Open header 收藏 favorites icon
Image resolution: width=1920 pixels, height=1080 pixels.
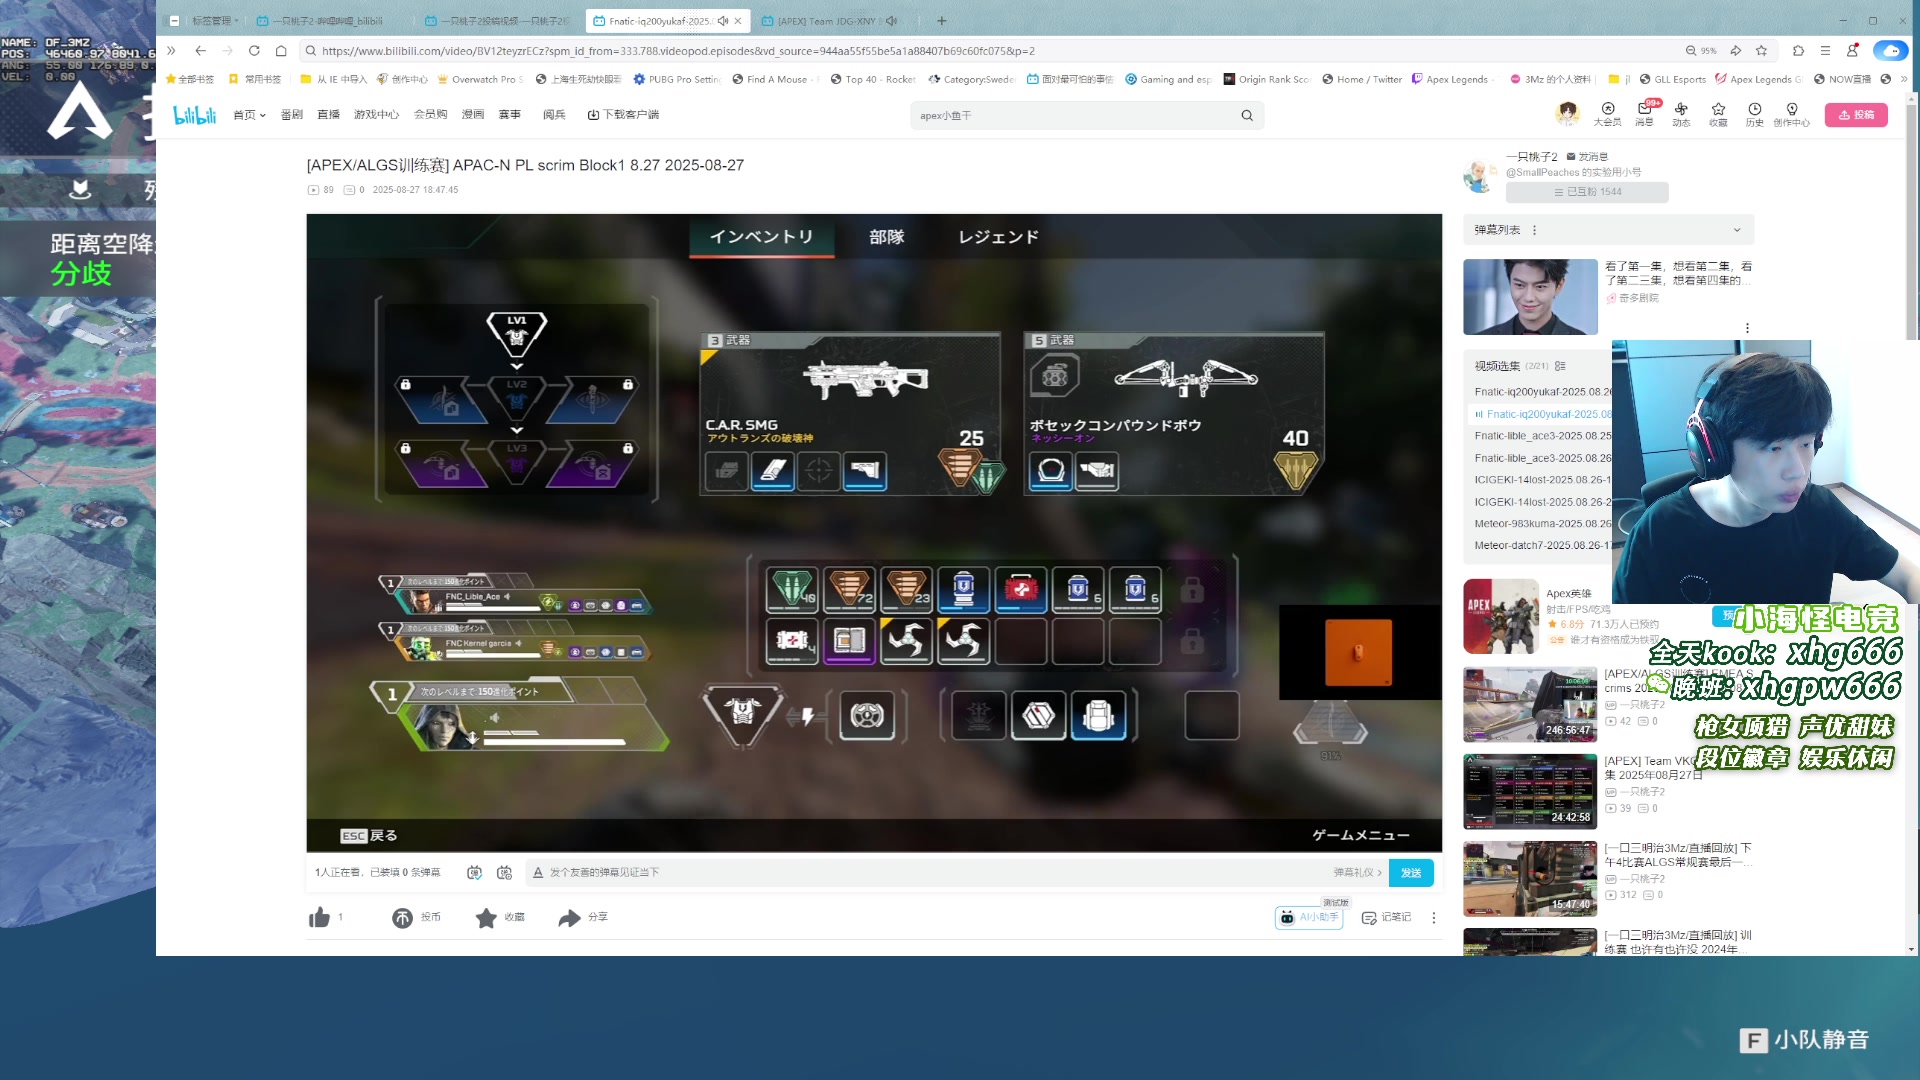[x=1718, y=114]
